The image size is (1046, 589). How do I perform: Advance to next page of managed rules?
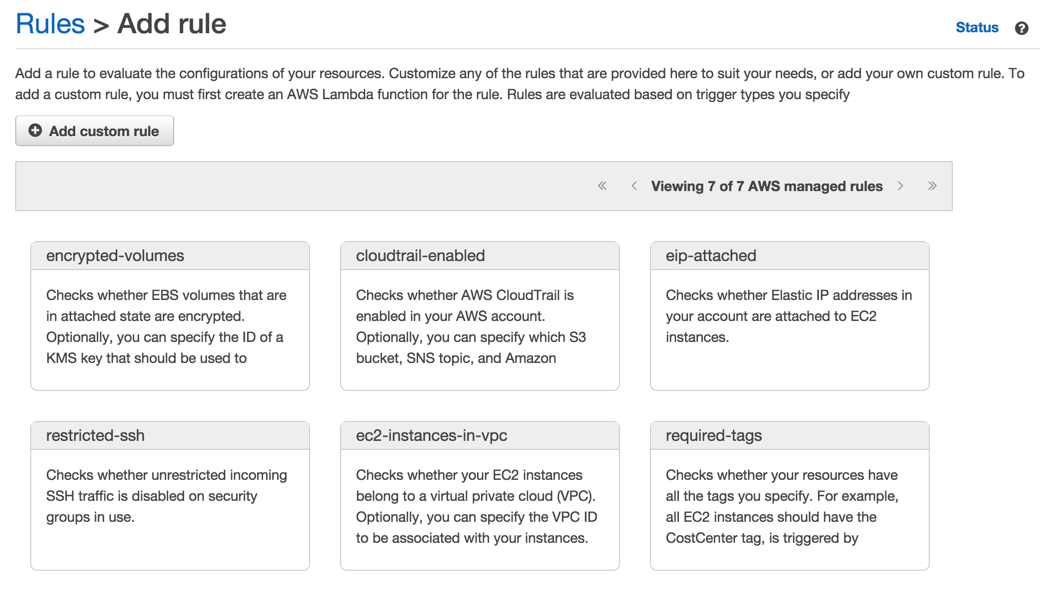click(900, 186)
